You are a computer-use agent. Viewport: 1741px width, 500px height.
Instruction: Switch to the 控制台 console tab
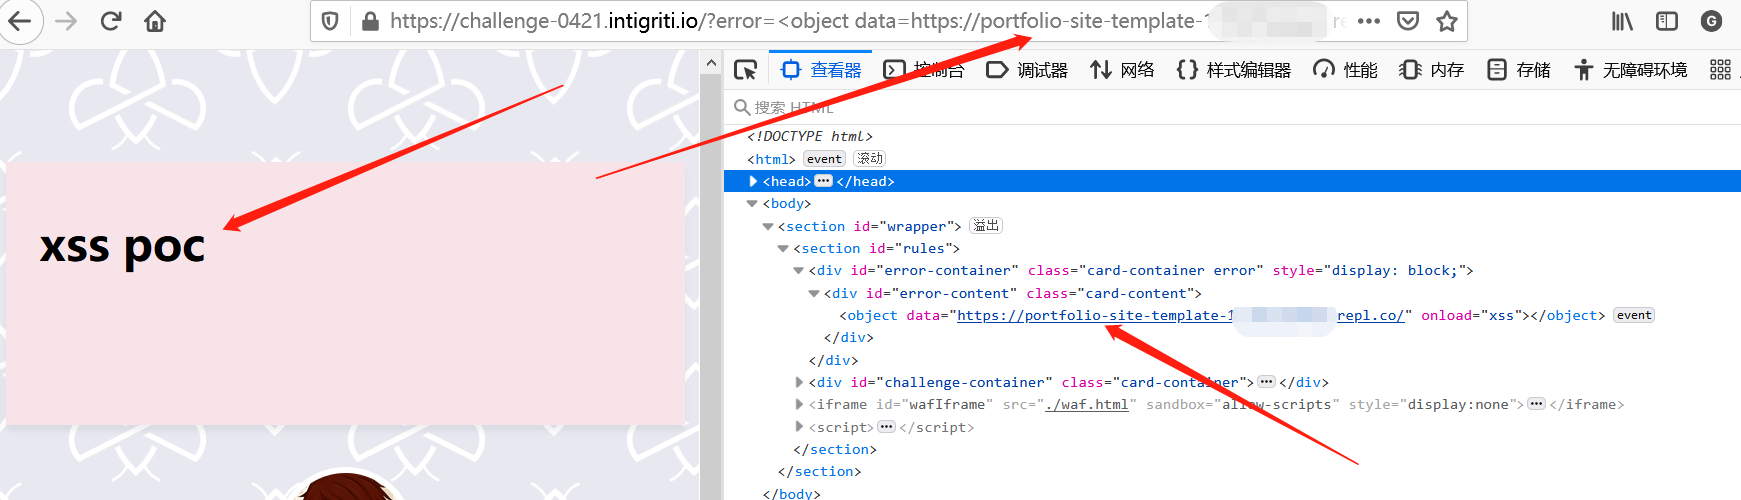point(924,70)
